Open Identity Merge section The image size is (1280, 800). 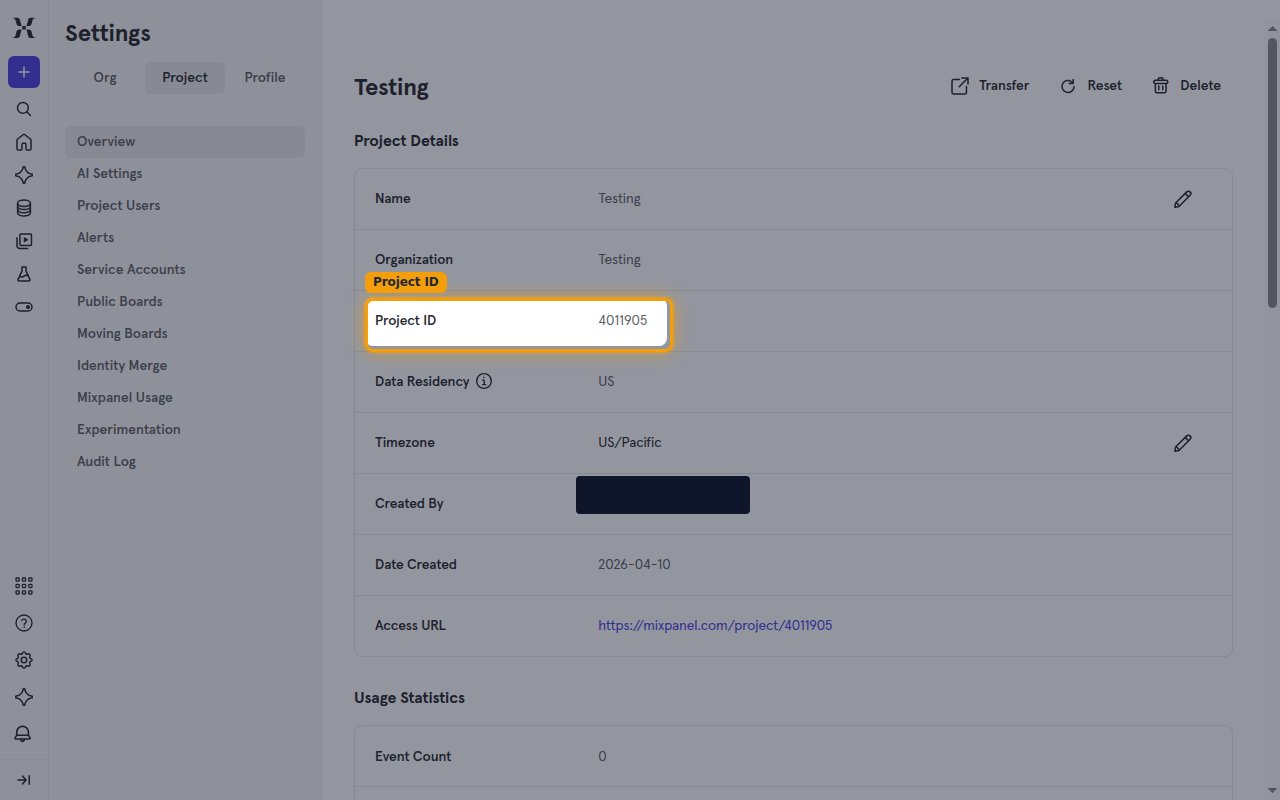point(185,365)
